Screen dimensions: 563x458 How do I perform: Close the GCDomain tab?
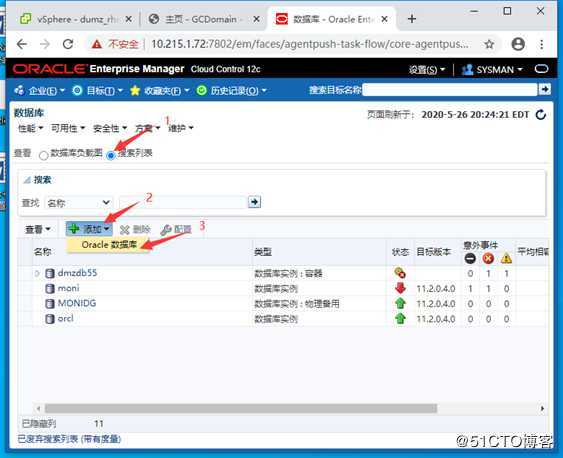(x=256, y=19)
